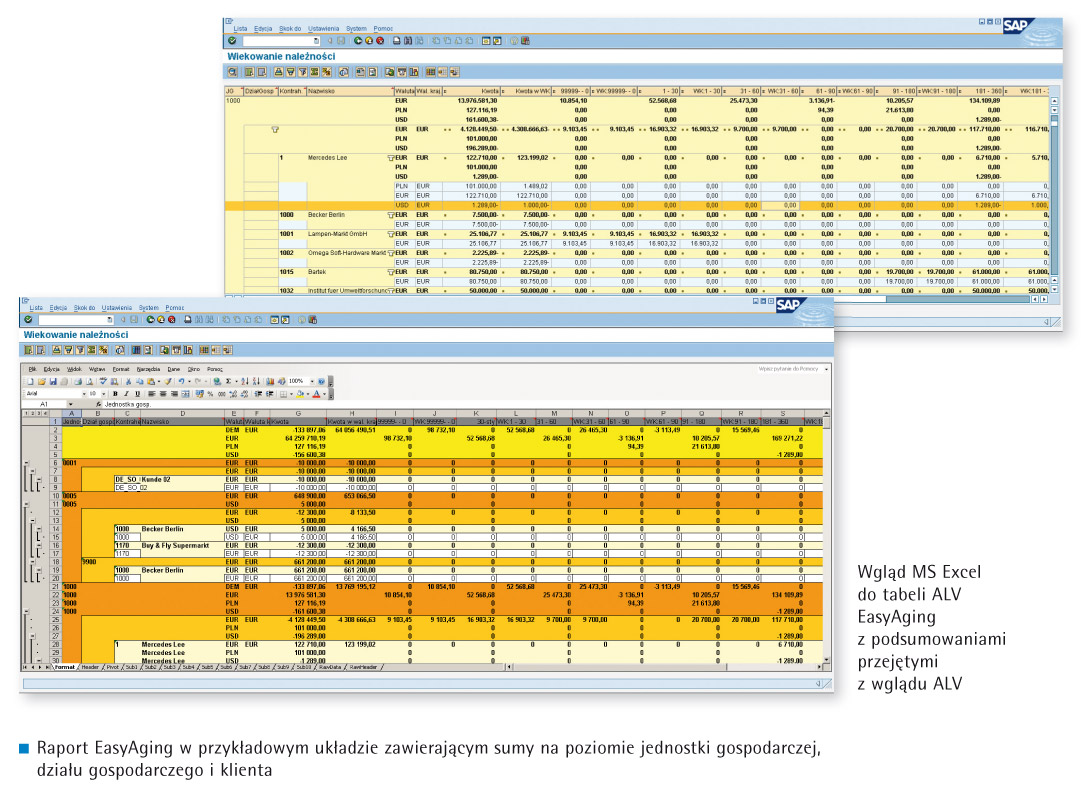This screenshot has height=802, width=1081.
Task: Click the Font Color red A in Excel
Action: pos(316,394)
